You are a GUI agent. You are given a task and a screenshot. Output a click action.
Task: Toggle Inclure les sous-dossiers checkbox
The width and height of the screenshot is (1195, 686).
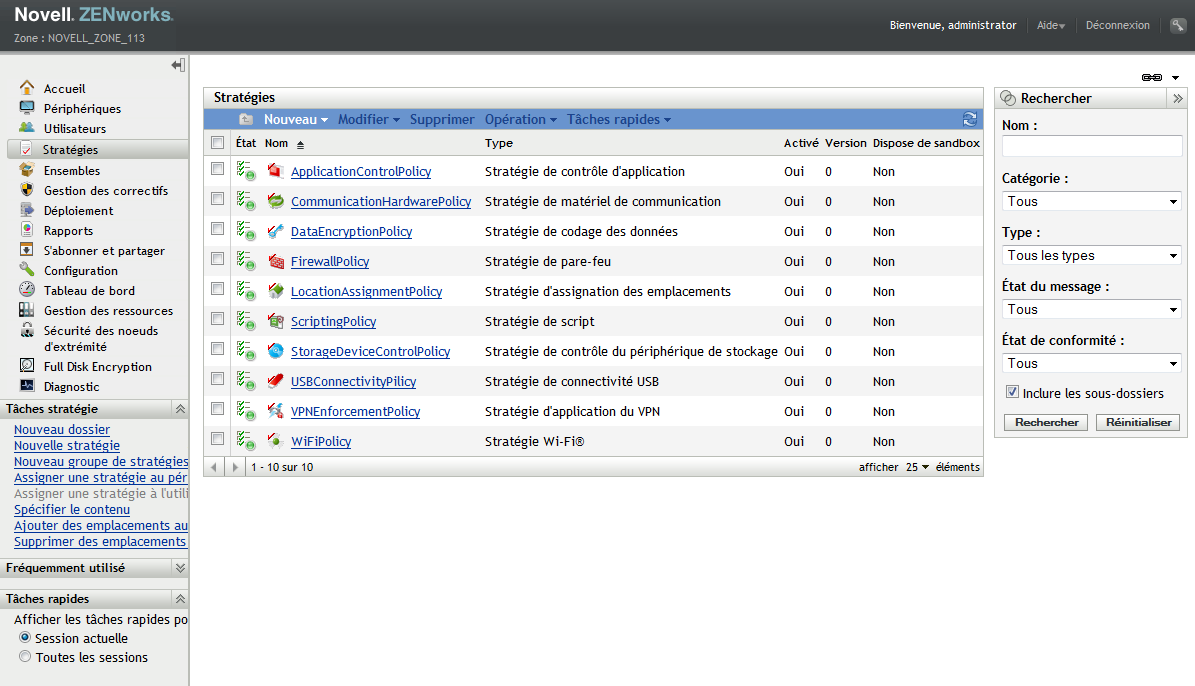click(1012, 393)
